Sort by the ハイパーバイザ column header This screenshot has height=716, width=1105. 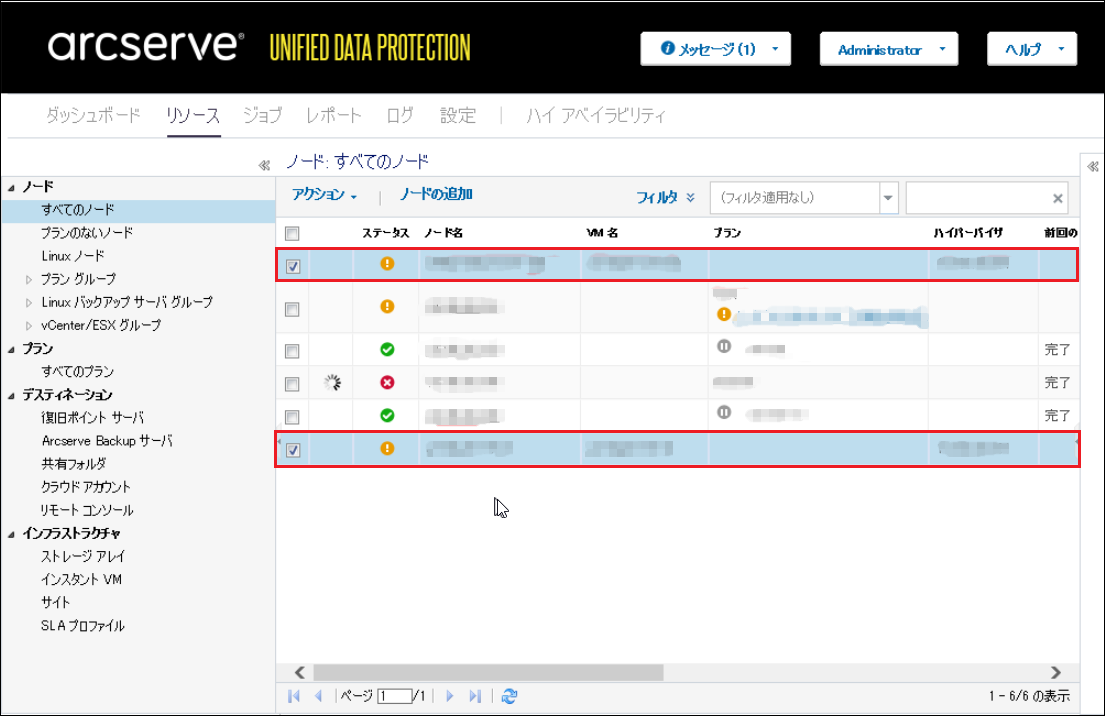tap(968, 233)
